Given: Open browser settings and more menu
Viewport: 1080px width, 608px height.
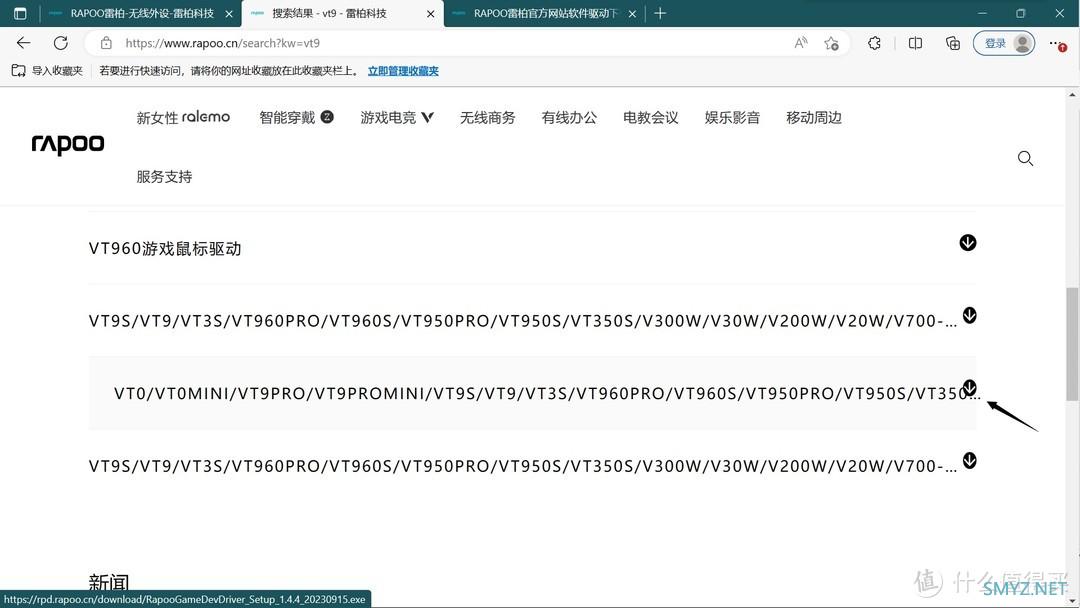Looking at the screenshot, I should click(1058, 43).
